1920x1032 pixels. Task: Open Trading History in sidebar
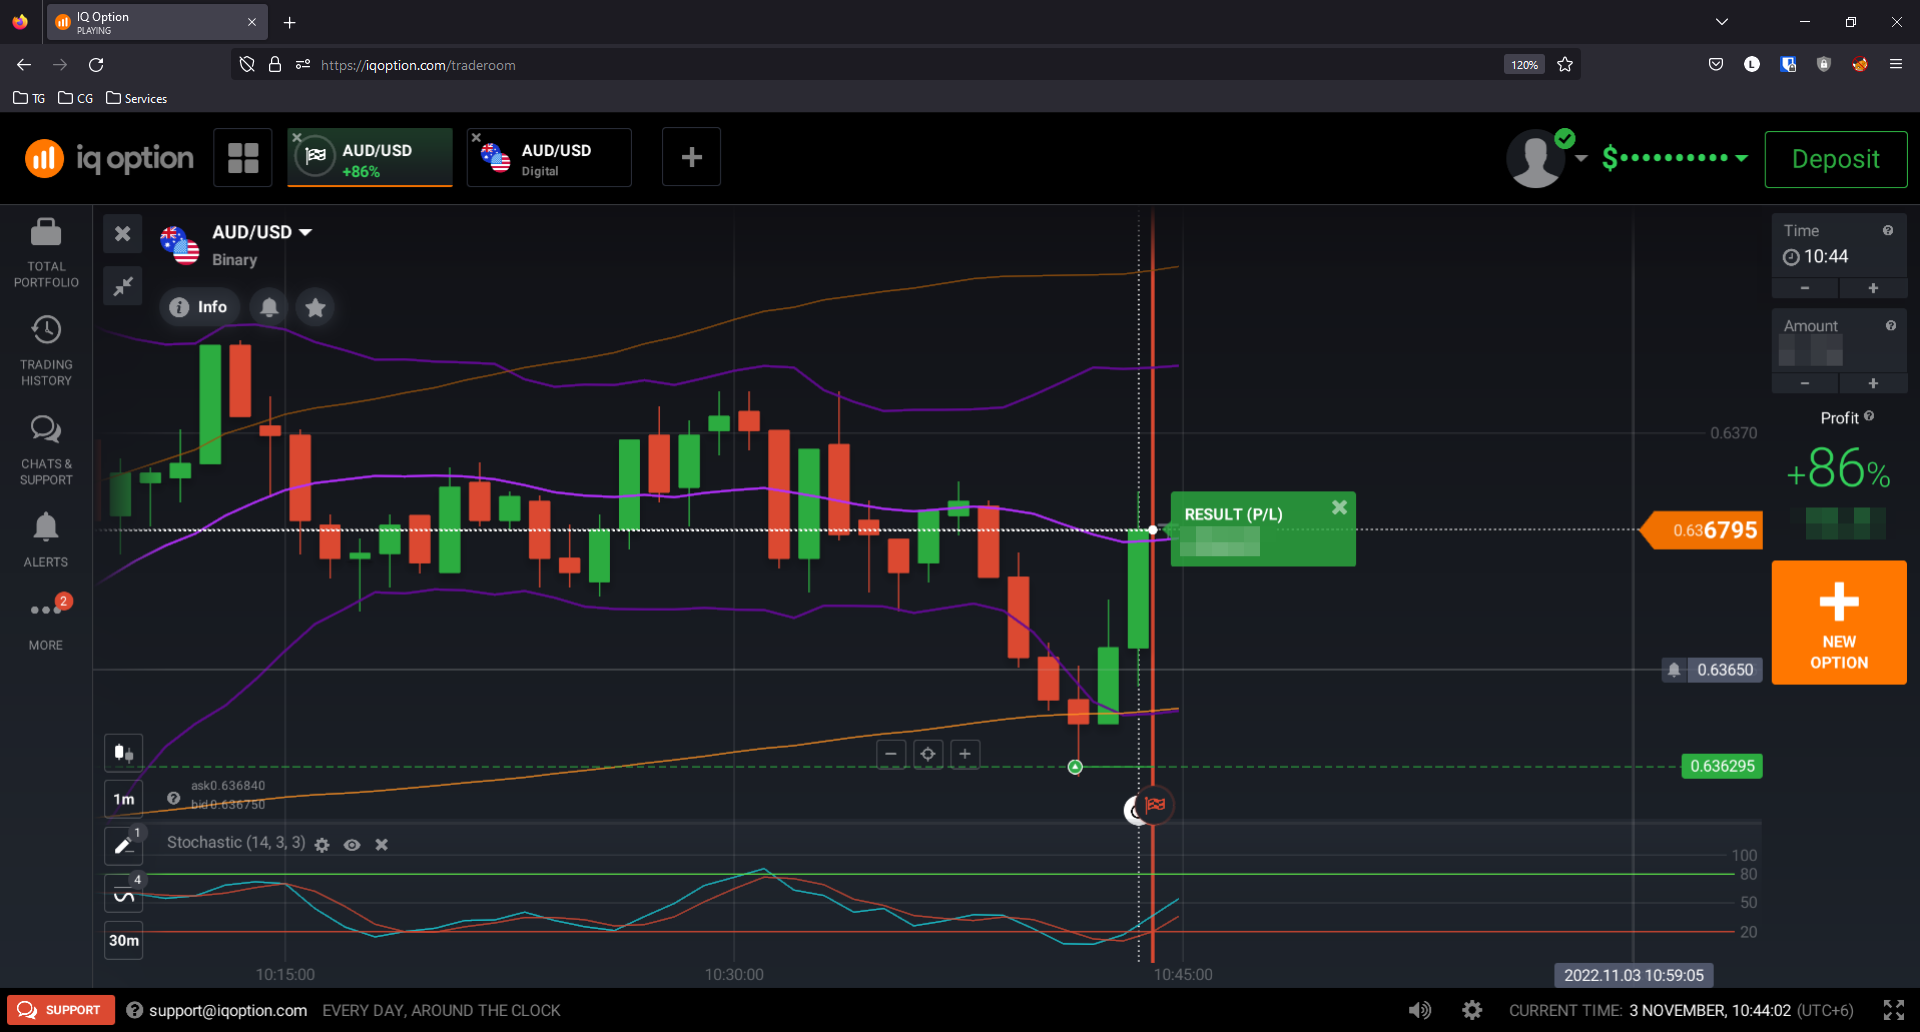point(46,351)
